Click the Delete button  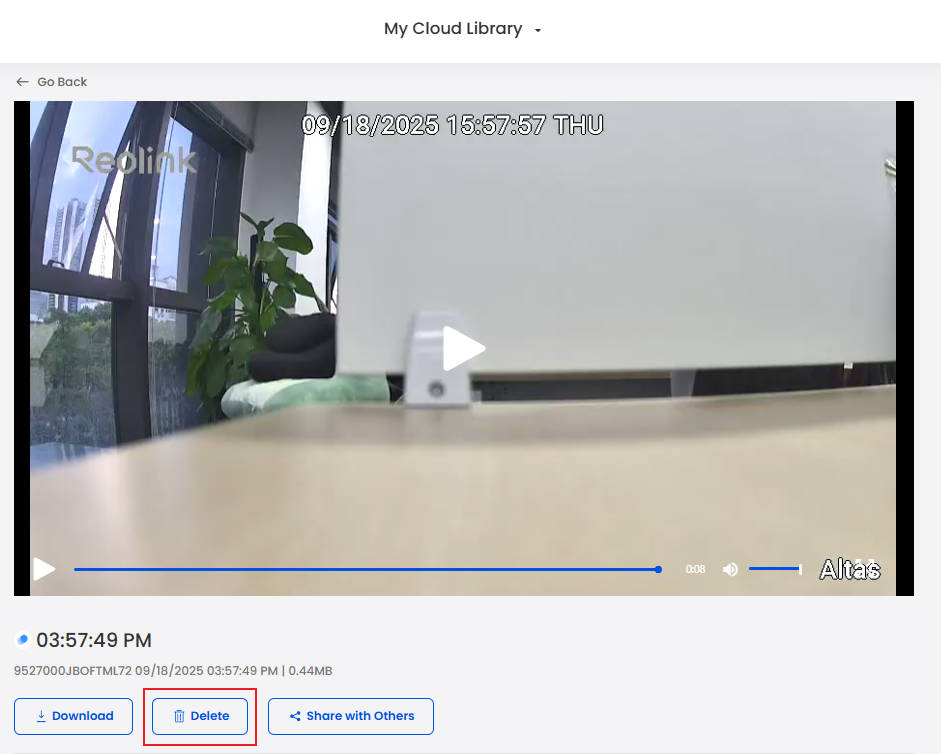[200, 716]
